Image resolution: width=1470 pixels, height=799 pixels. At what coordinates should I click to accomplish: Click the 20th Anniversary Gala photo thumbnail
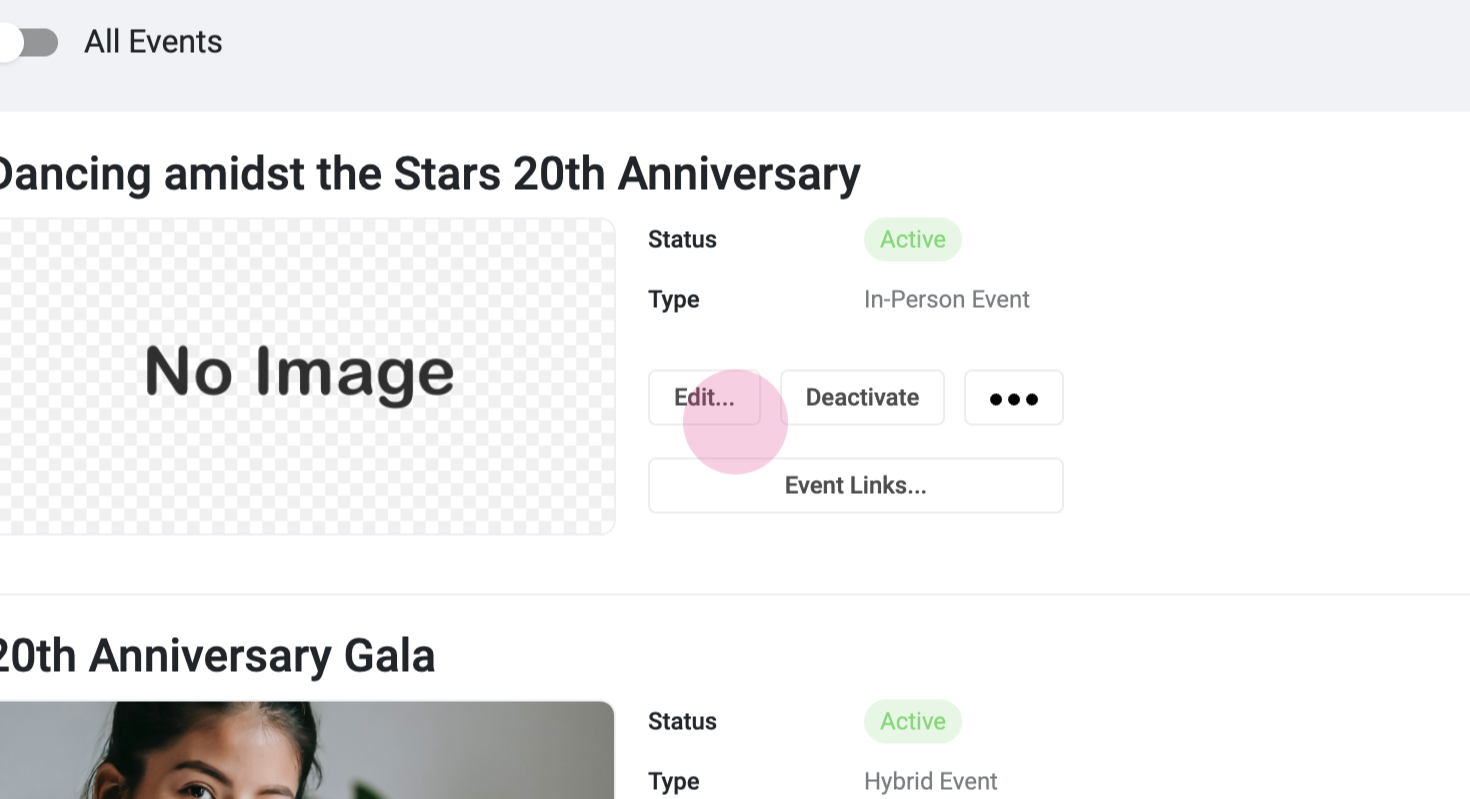[300, 750]
